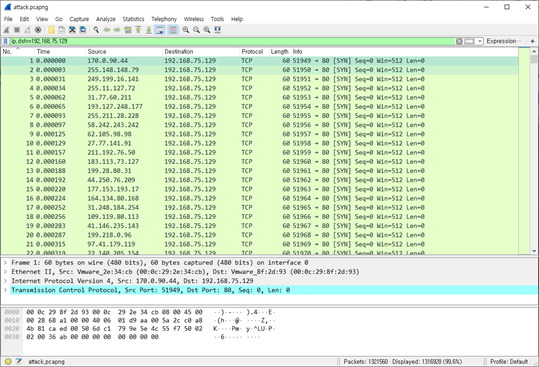Toggle packet list colorization
Image resolution: width=539 pixels, height=367 pixels.
[173, 30]
